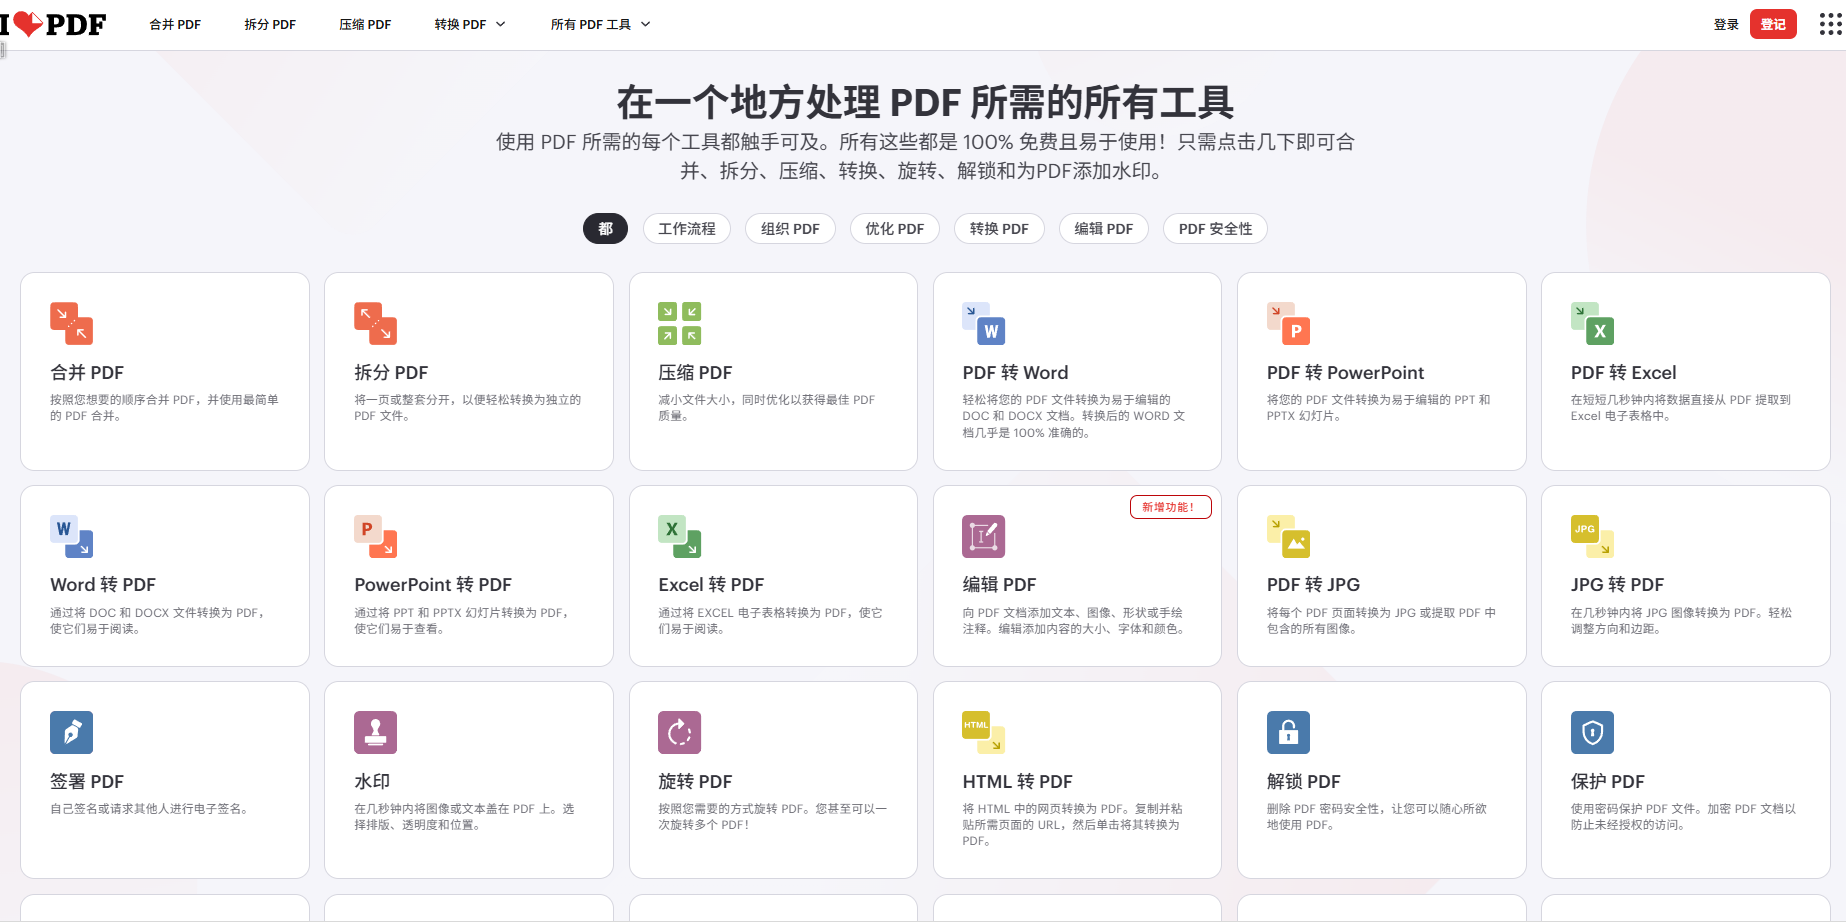Image resolution: width=1846 pixels, height=922 pixels.
Task: Open the 旋转 PDF card title
Action: [x=695, y=782]
